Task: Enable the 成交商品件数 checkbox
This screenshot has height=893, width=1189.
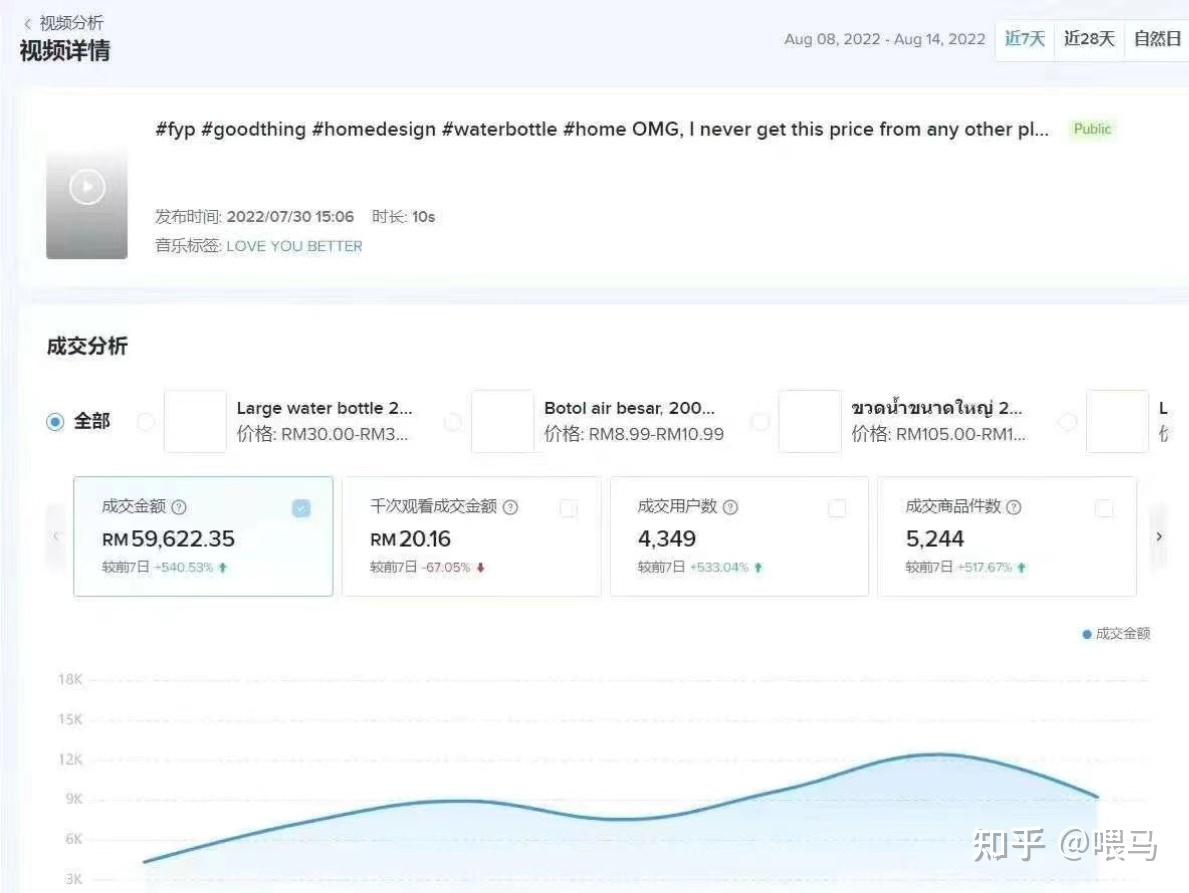Action: pos(1104,508)
